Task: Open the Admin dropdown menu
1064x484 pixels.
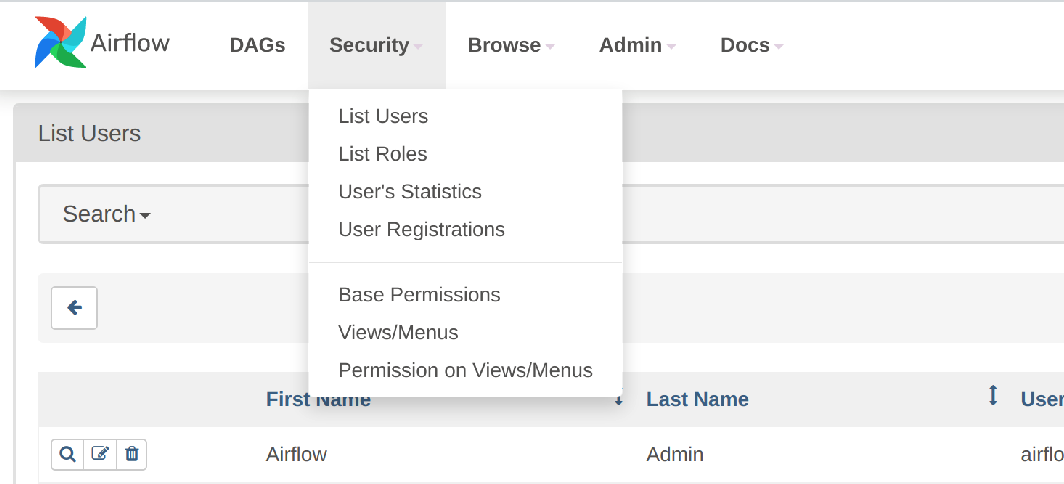Action: click(637, 45)
